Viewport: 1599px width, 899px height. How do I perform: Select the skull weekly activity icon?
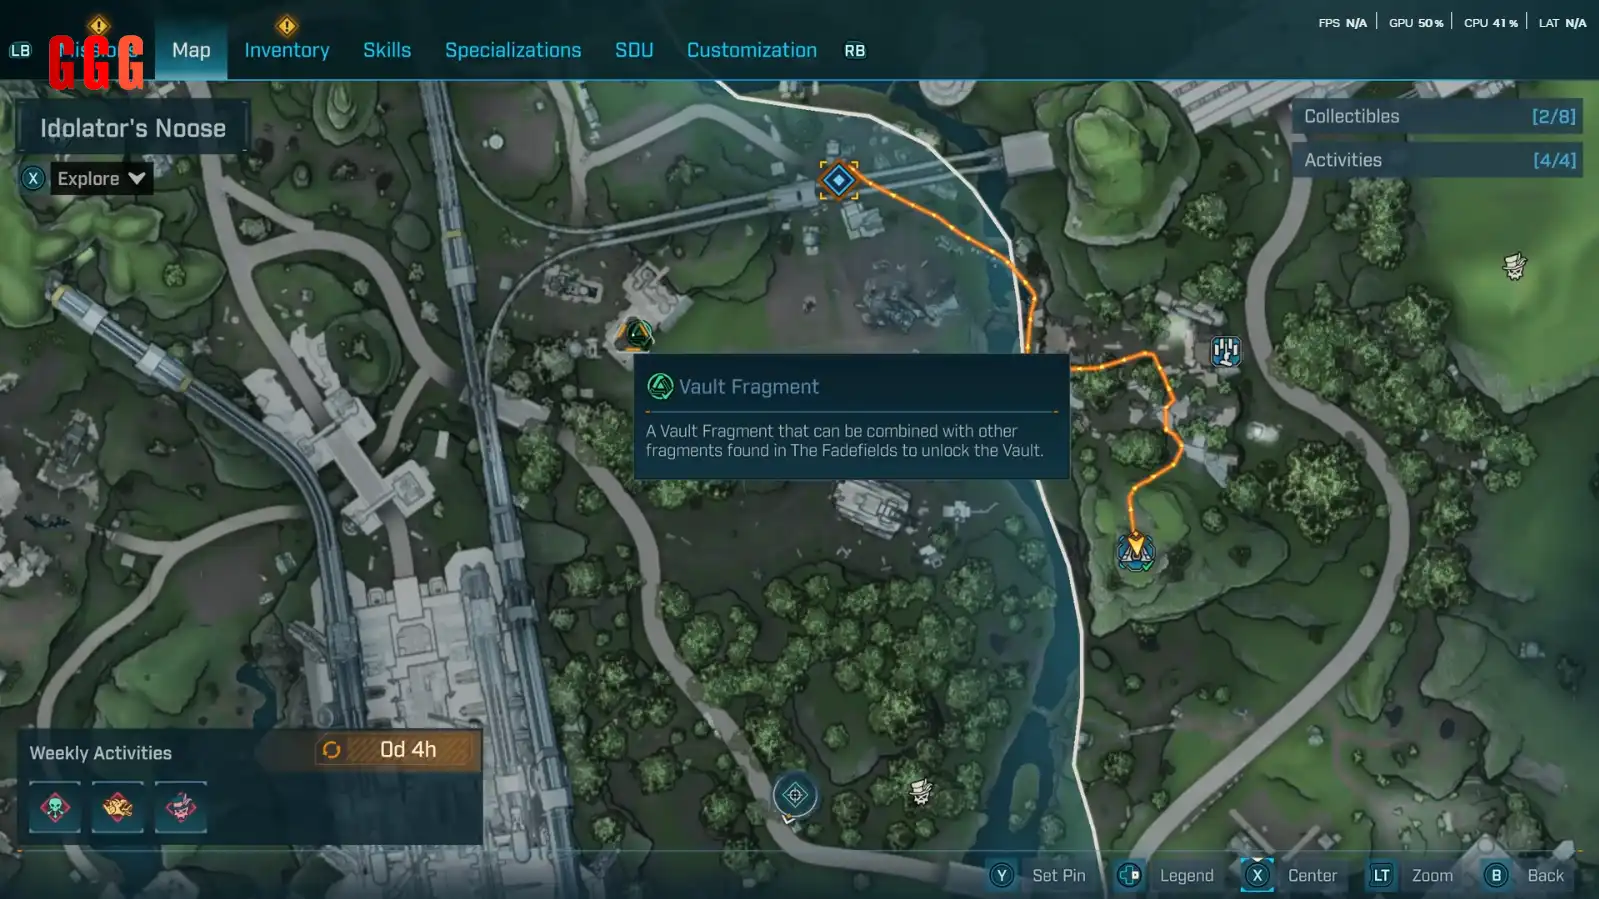coord(55,807)
